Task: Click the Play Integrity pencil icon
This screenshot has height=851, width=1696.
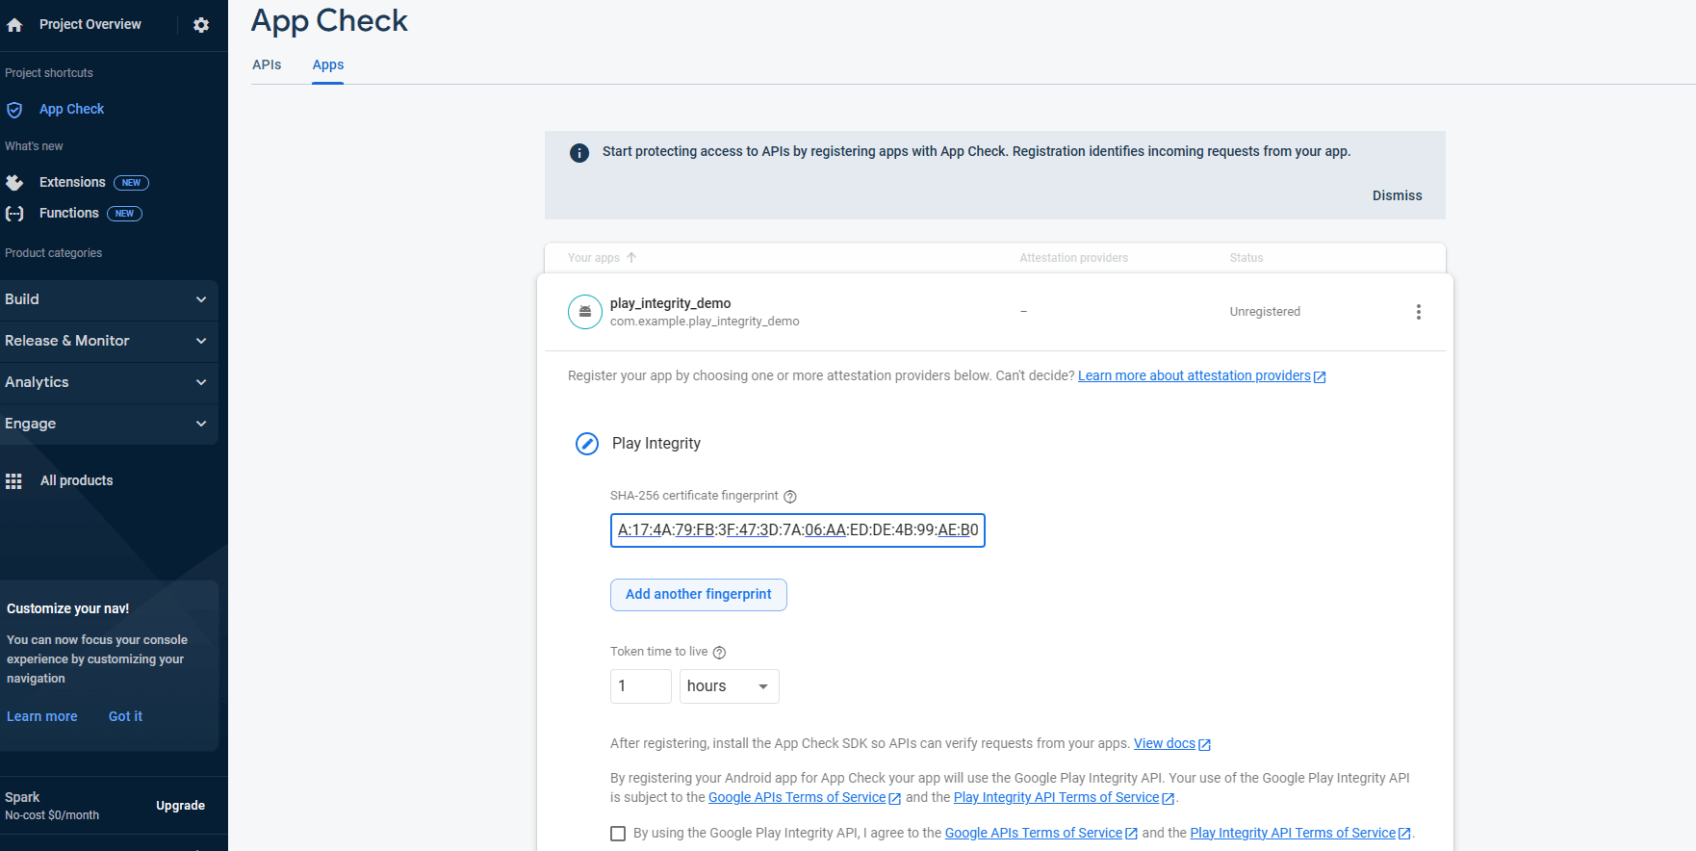Action: click(x=587, y=444)
